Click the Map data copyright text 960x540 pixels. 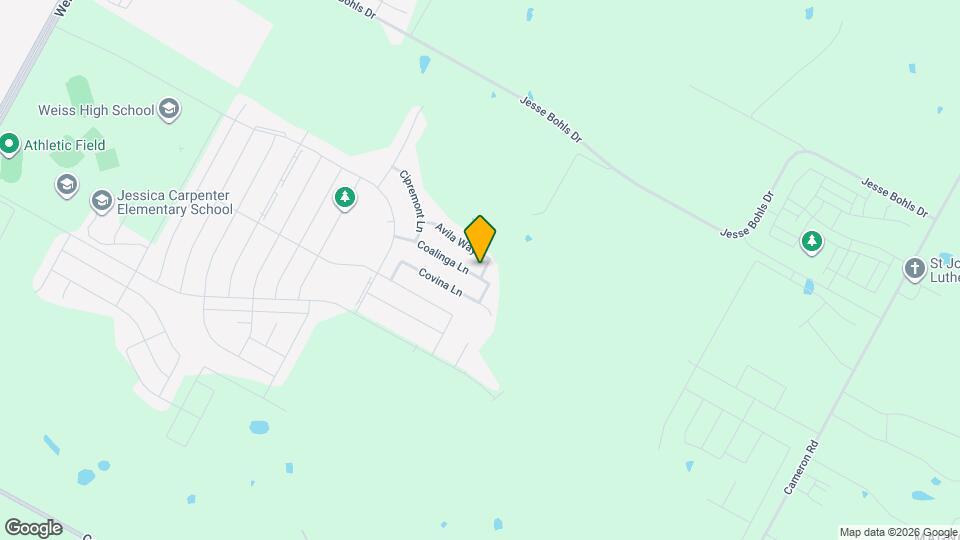pos(898,533)
